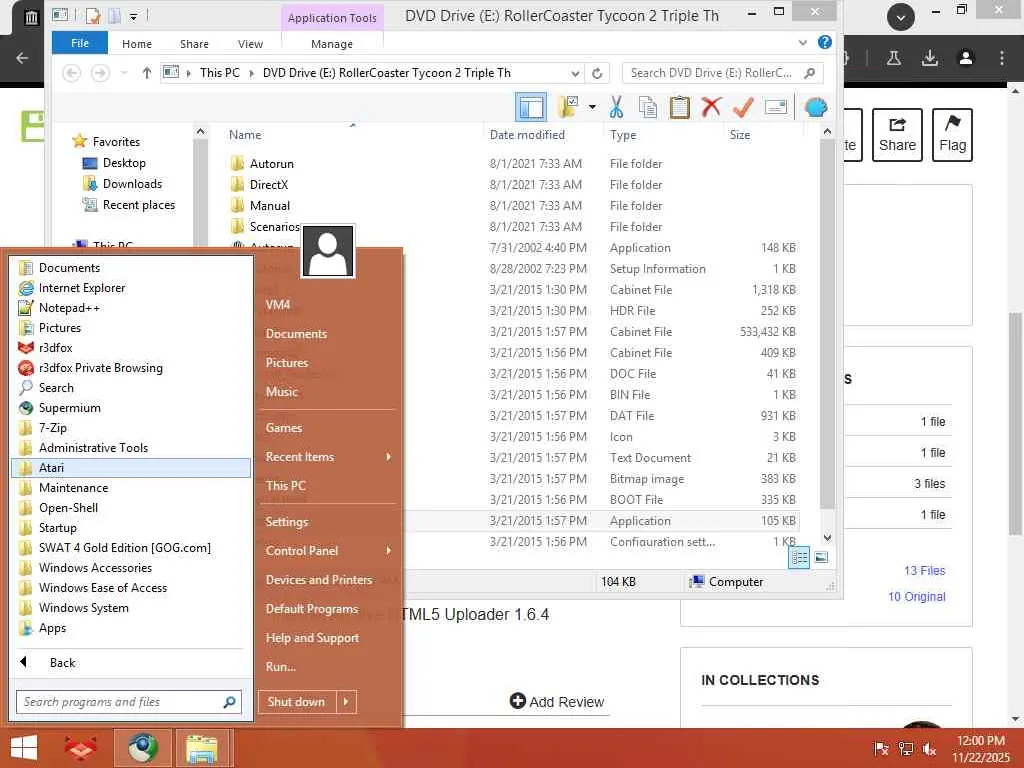Open Internet Explorer from Start menu
Viewport: 1024px width, 768px height.
click(82, 287)
